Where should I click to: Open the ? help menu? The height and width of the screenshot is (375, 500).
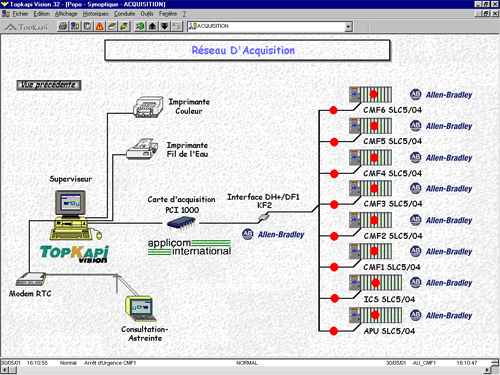pos(184,14)
